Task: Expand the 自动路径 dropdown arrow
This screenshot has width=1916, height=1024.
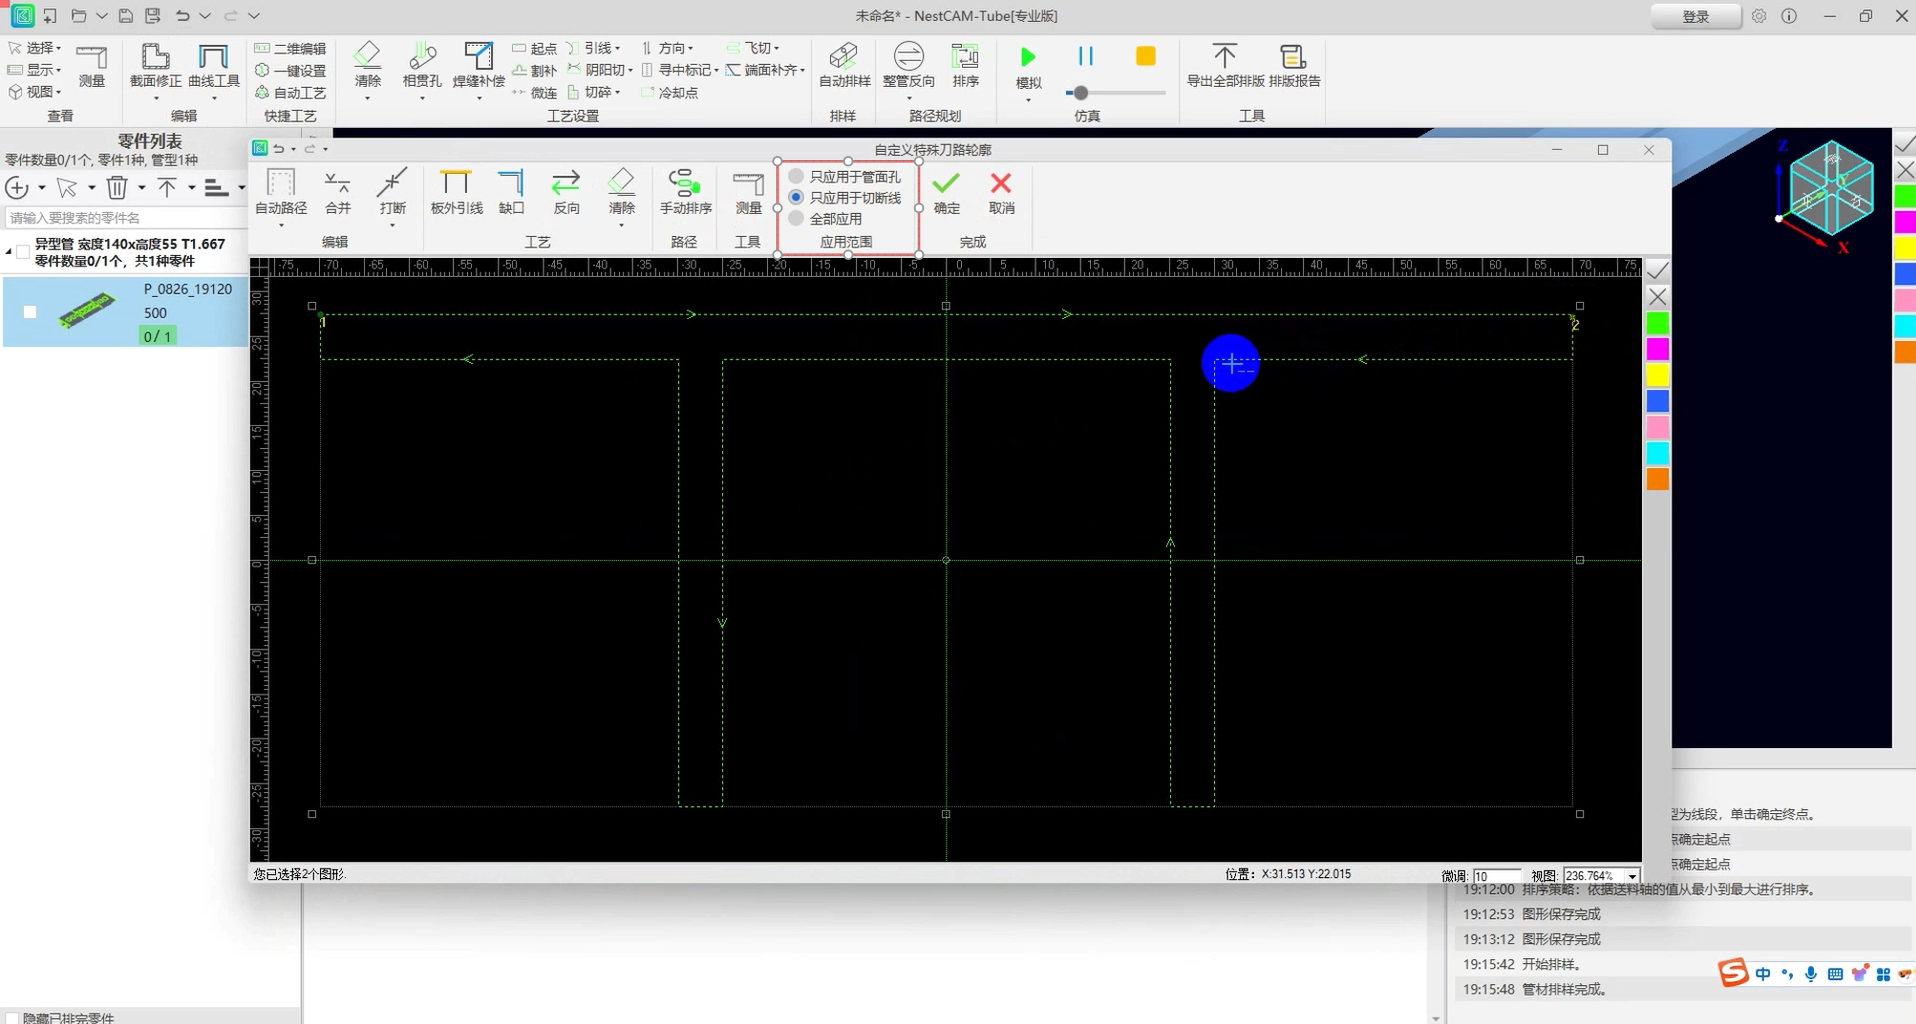Action: click(x=281, y=226)
